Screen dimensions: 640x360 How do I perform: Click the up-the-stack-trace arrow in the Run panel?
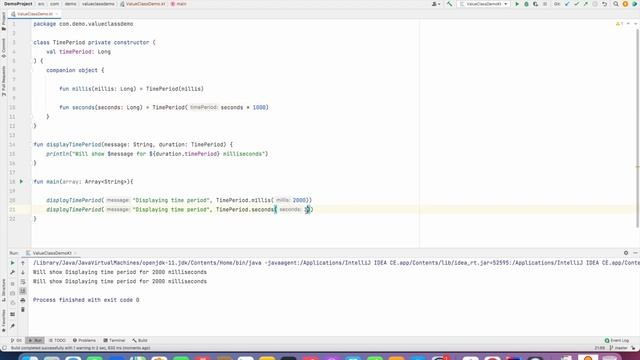(x=23, y=263)
